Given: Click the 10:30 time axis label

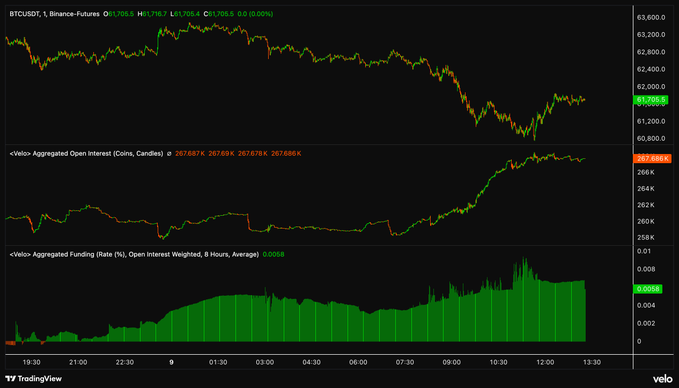Looking at the screenshot, I should [498, 362].
